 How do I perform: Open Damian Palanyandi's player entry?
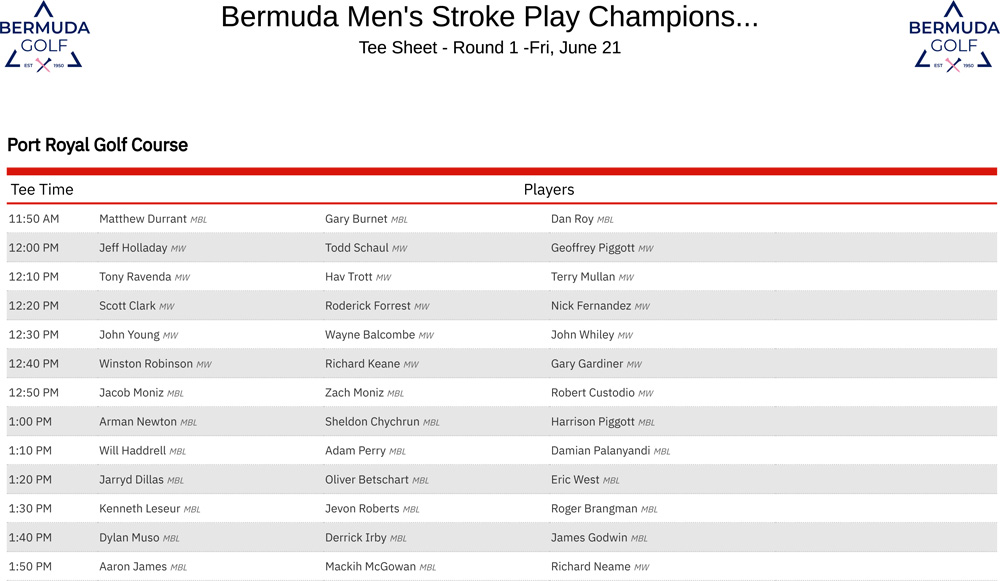(x=600, y=451)
